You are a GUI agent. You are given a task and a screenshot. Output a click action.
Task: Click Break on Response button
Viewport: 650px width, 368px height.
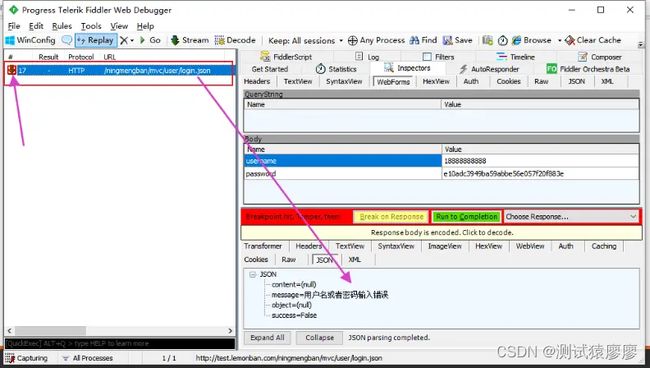392,217
